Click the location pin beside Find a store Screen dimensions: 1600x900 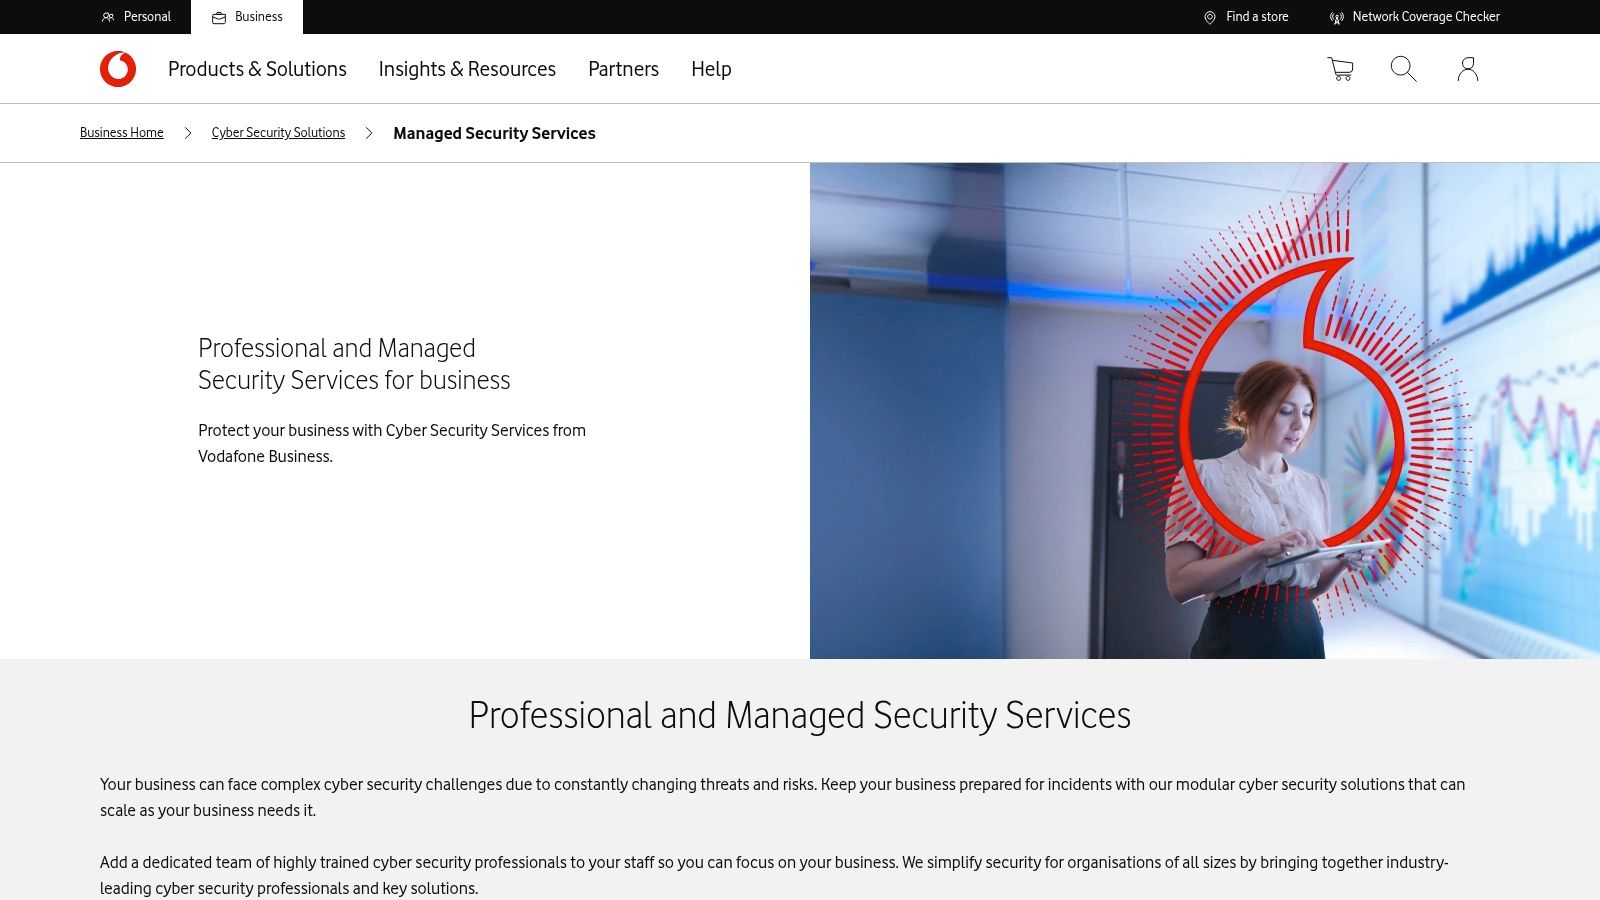tap(1211, 17)
